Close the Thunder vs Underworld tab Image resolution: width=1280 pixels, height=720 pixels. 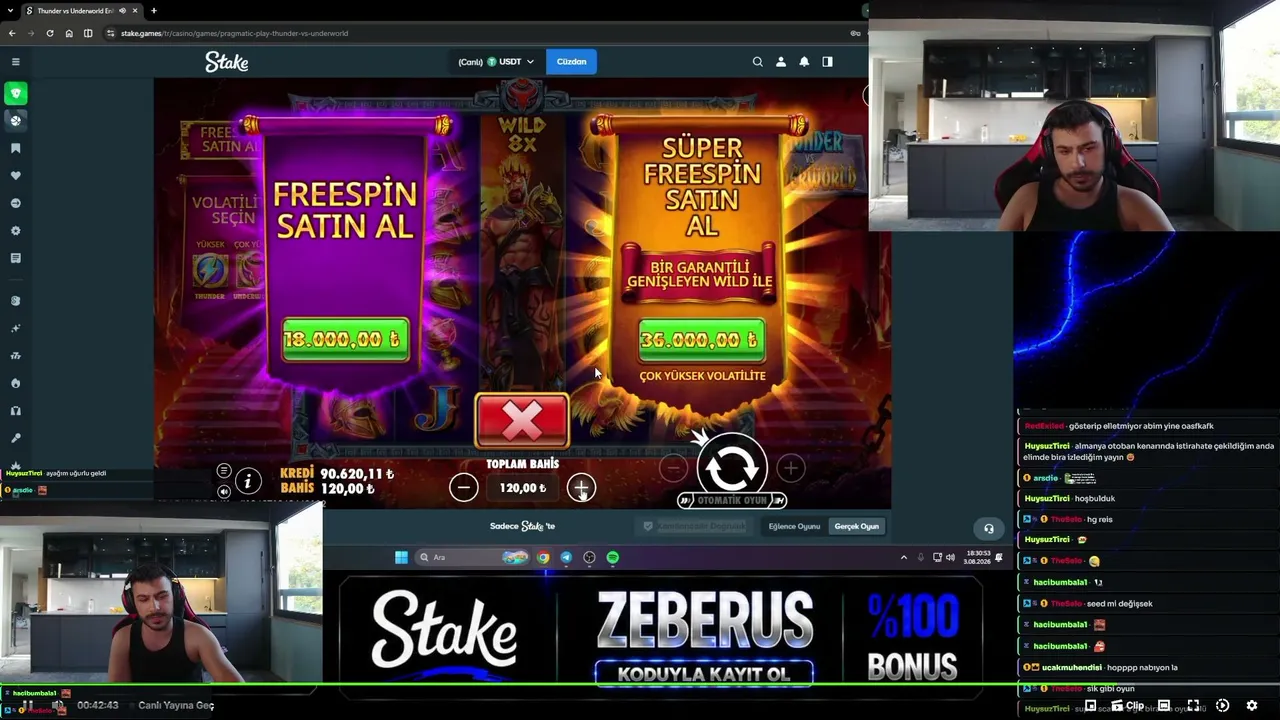tap(135, 11)
